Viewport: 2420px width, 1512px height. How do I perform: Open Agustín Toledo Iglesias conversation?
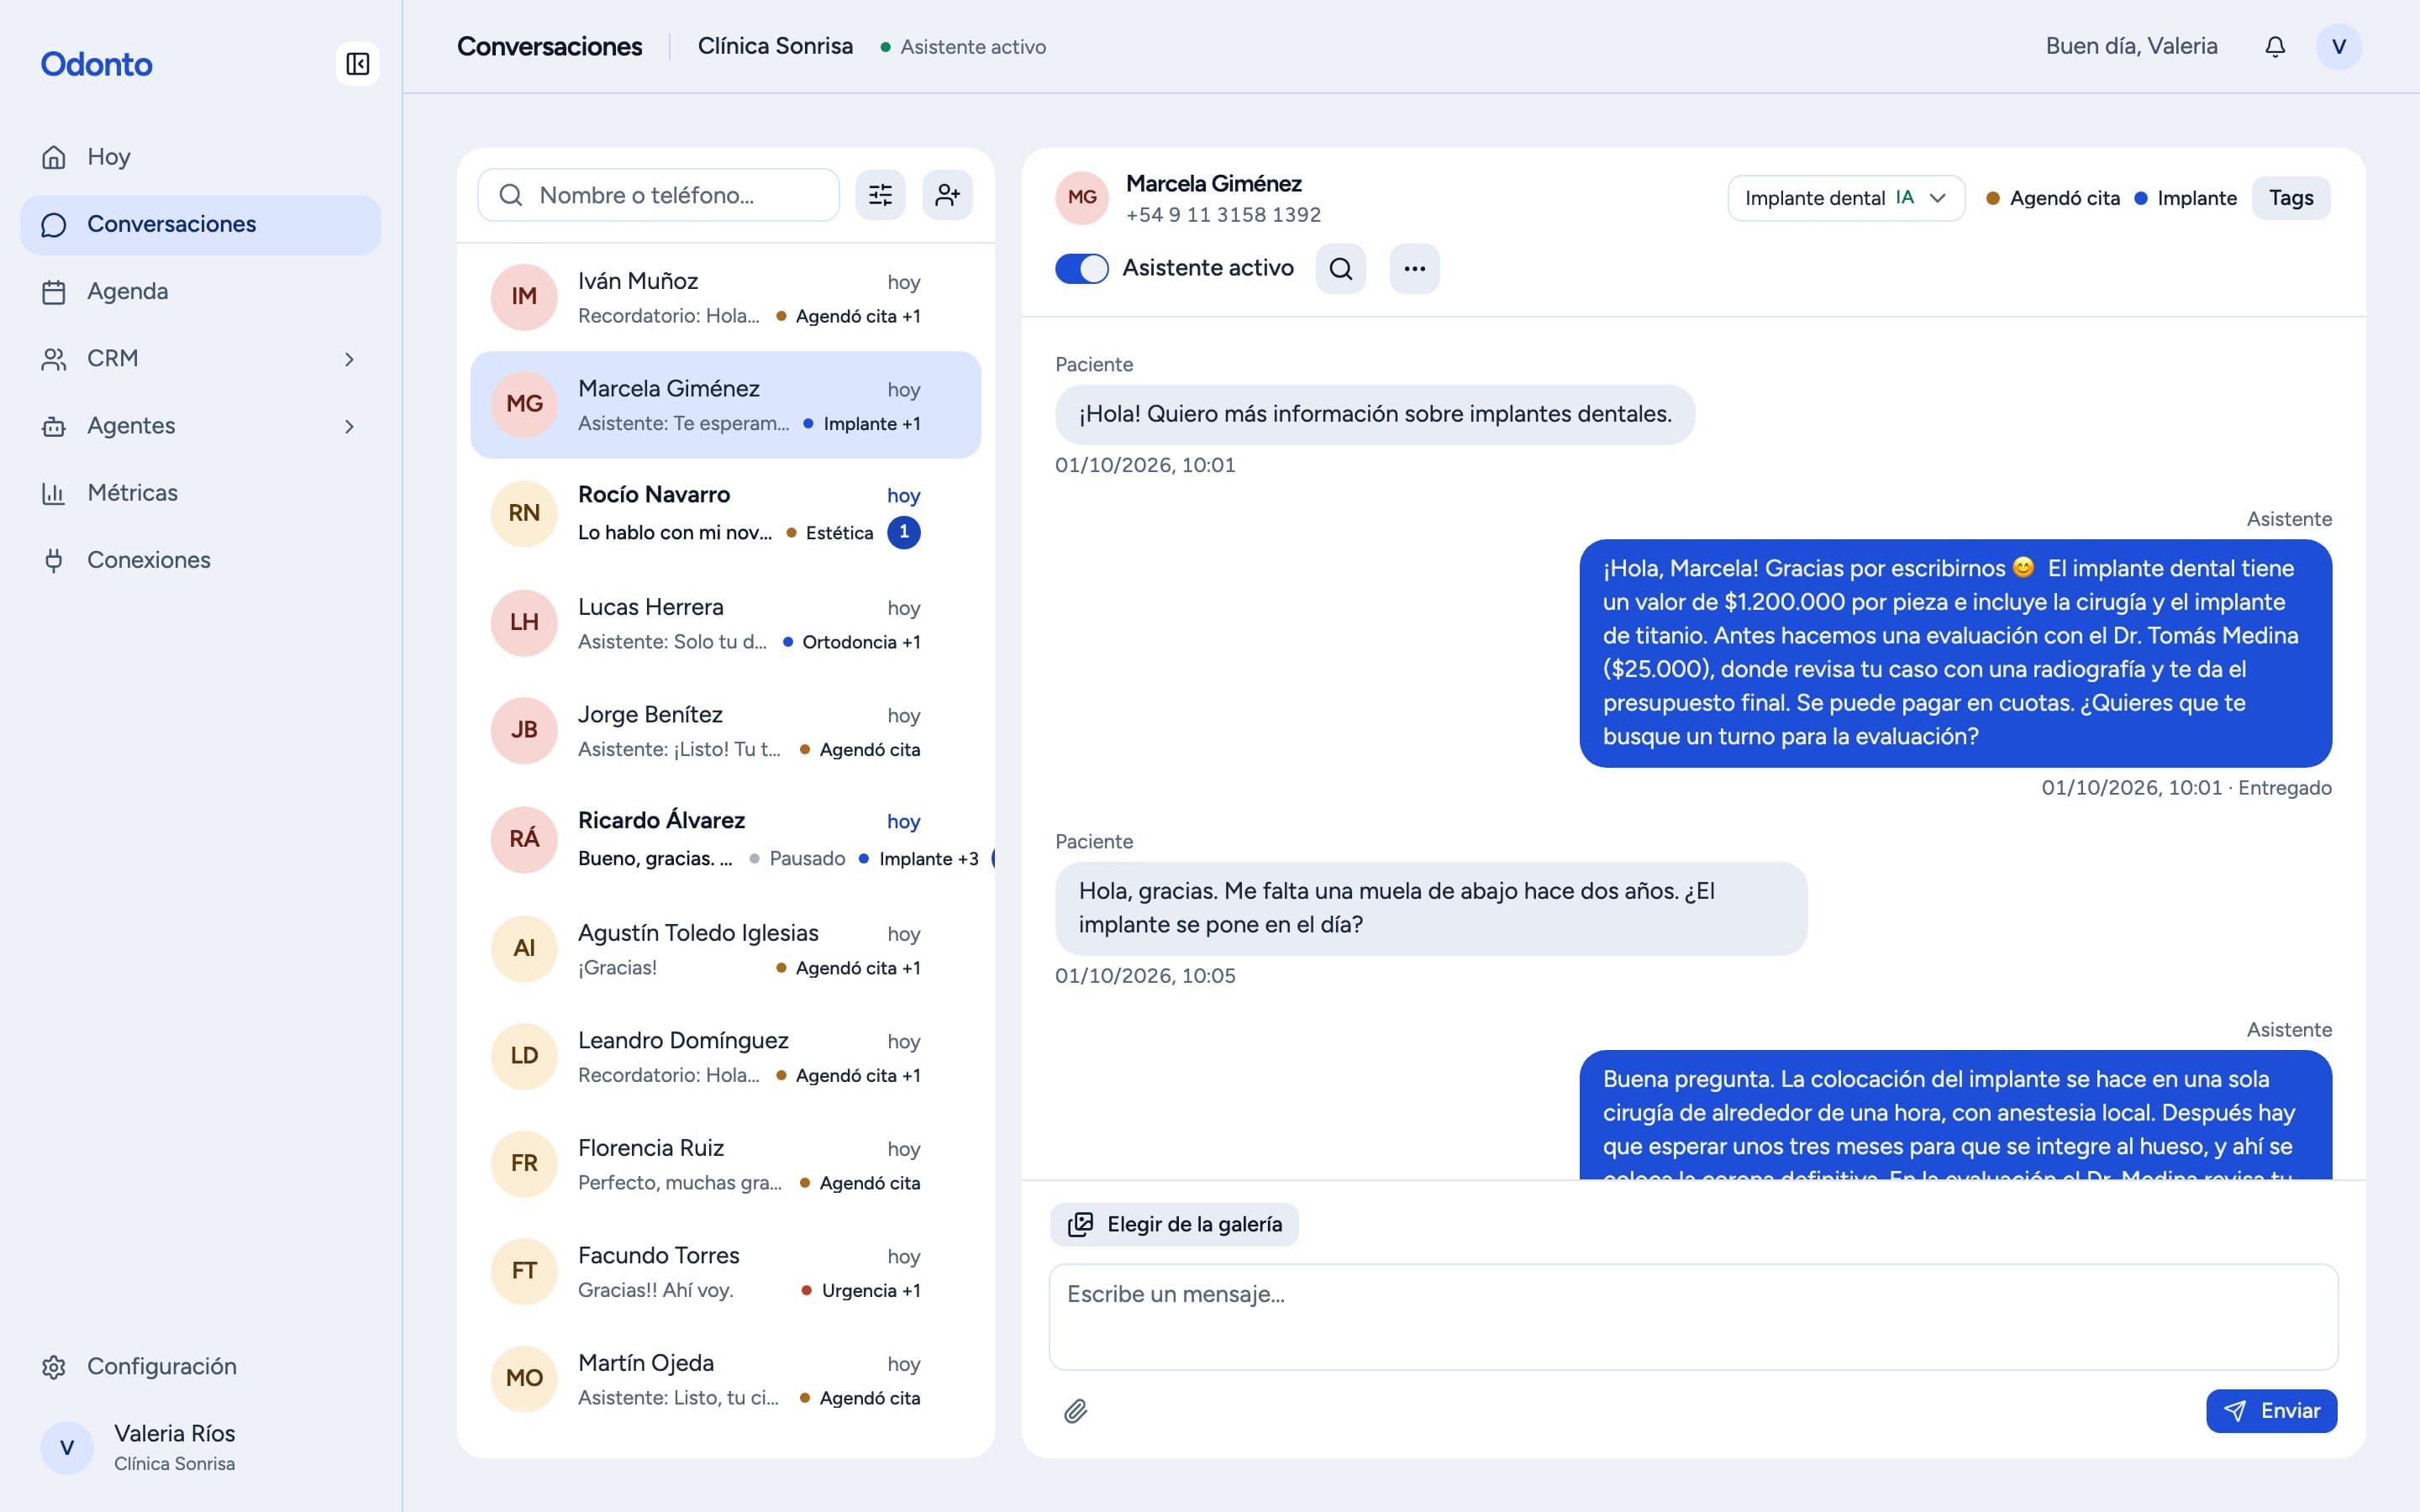[725, 949]
